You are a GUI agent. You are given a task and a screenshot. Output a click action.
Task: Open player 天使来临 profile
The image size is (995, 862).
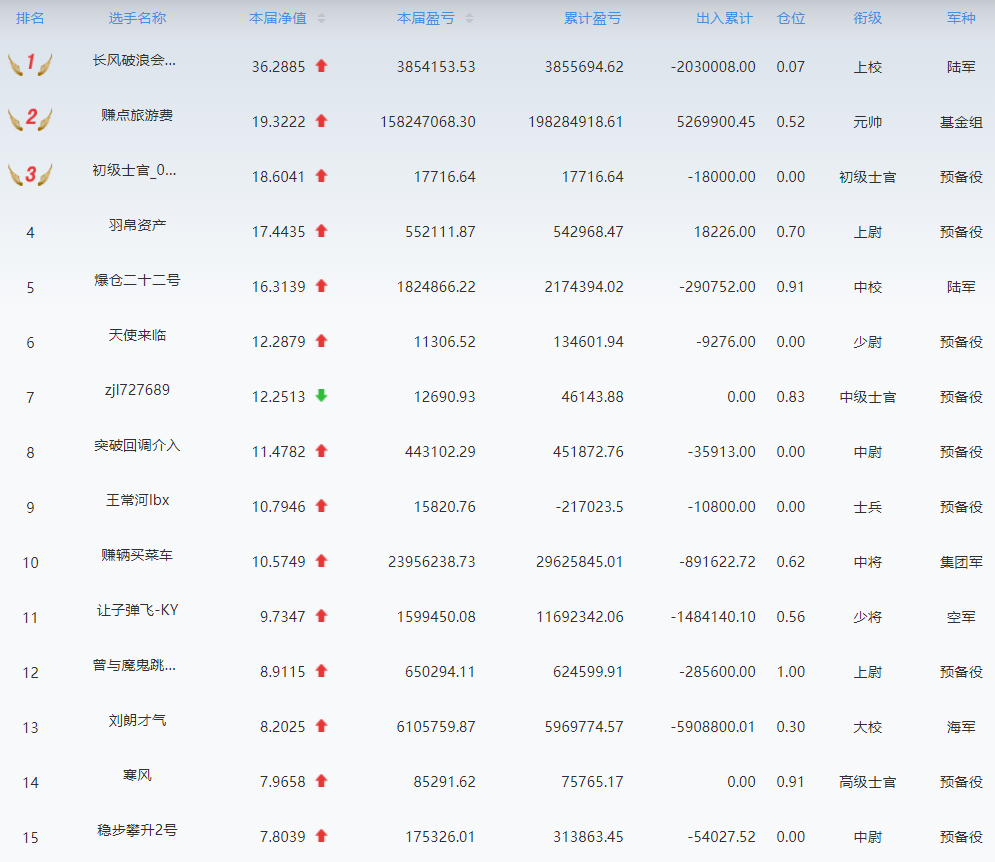[x=137, y=335]
